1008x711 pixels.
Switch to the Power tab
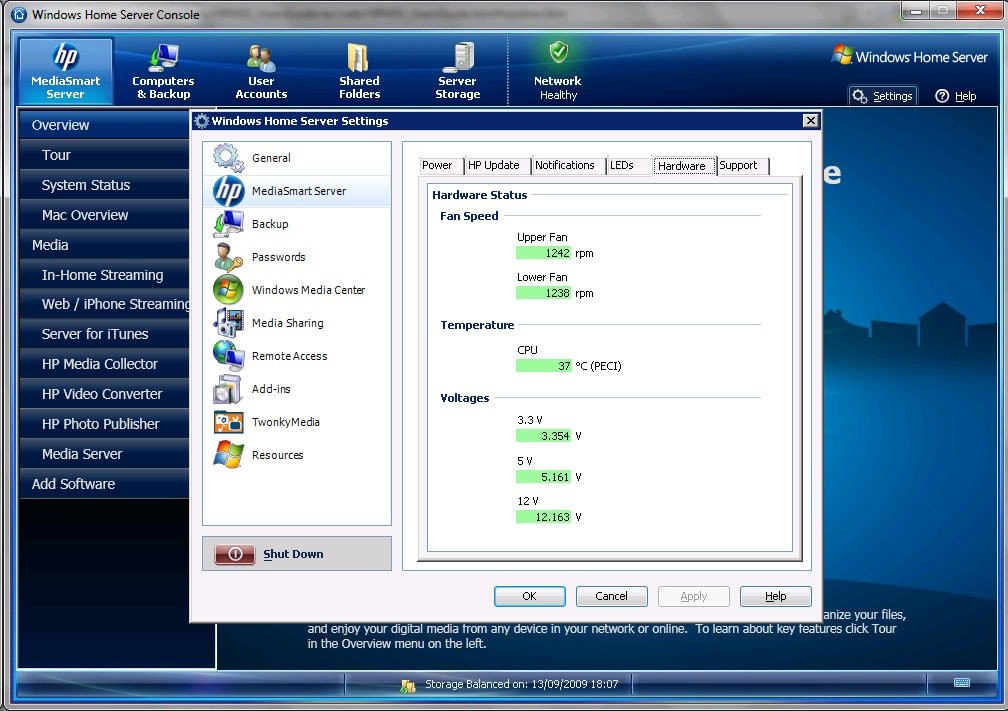pyautogui.click(x=440, y=165)
